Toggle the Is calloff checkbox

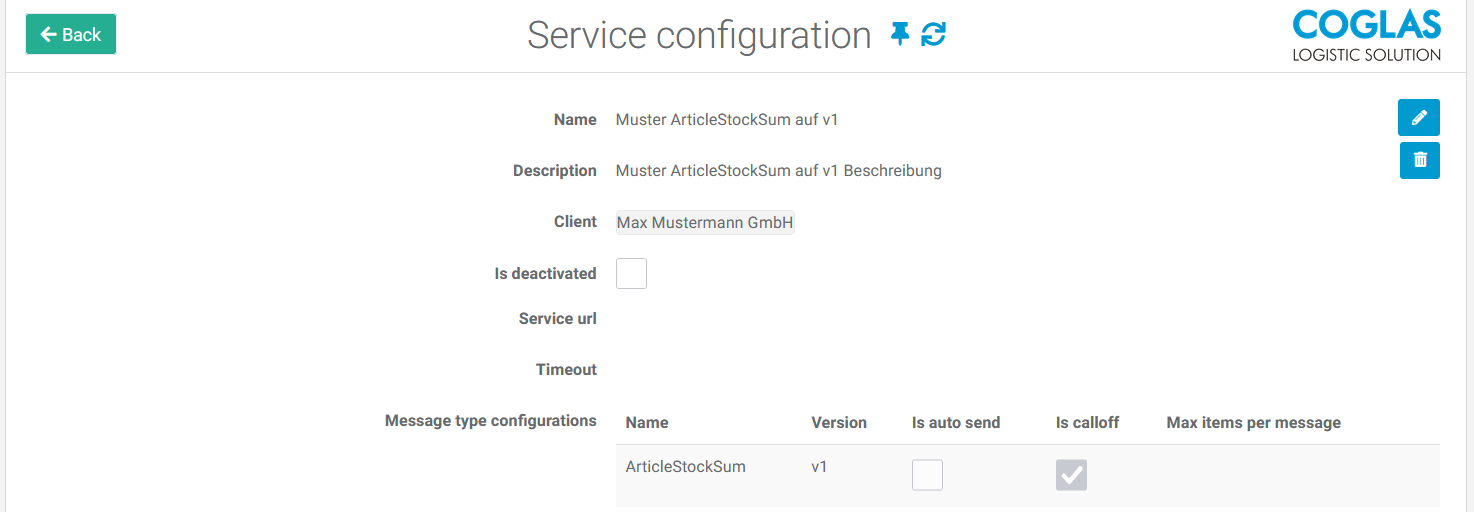(x=1071, y=475)
